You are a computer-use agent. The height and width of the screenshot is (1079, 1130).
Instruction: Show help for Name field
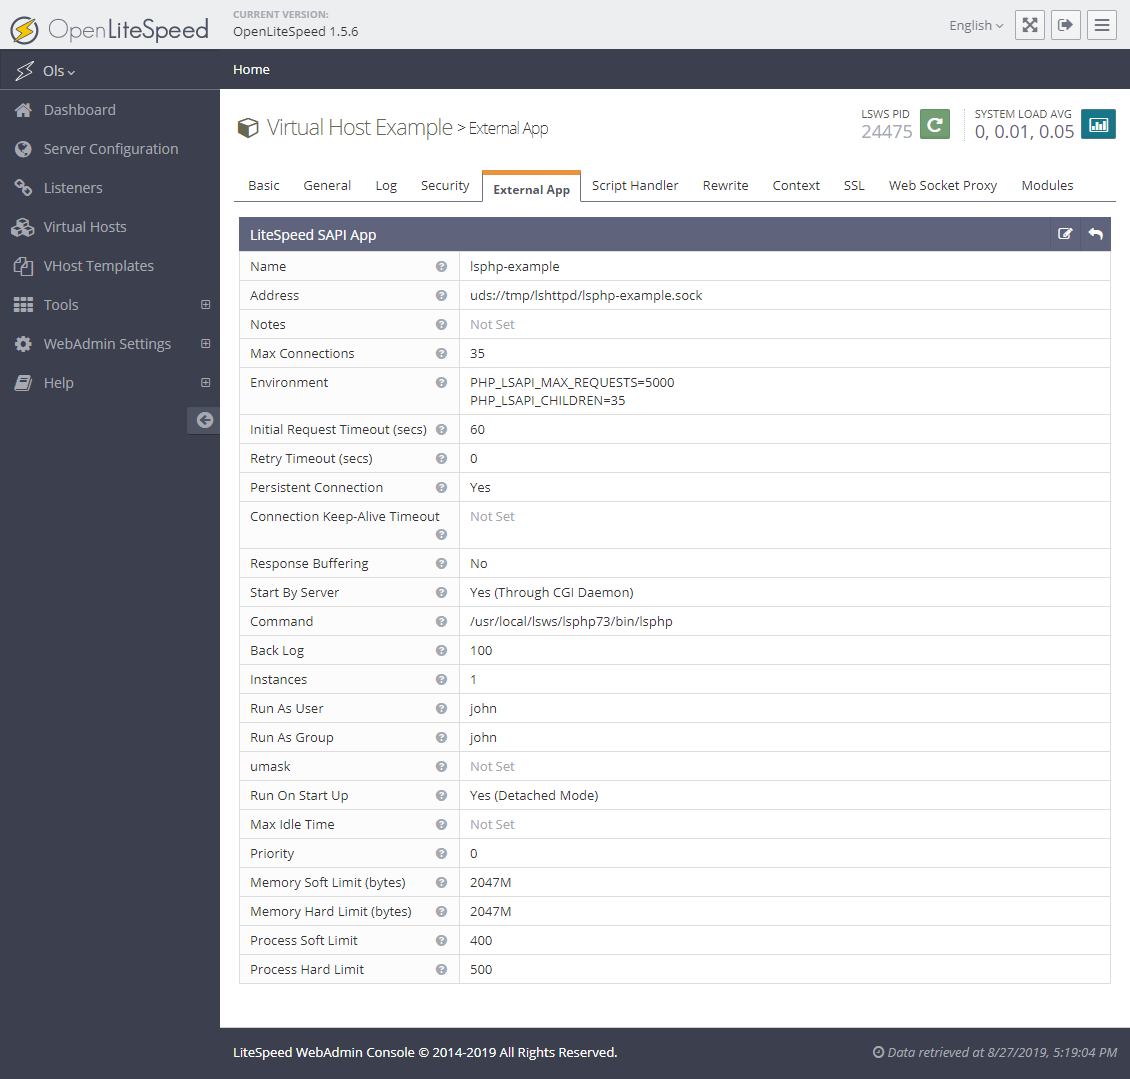click(441, 267)
